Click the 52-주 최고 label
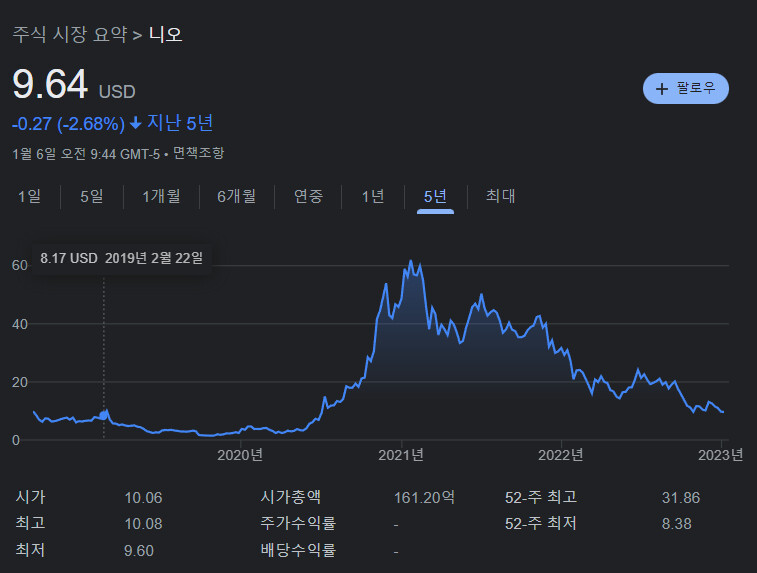Screen dimensions: 757x573 (x=541, y=498)
